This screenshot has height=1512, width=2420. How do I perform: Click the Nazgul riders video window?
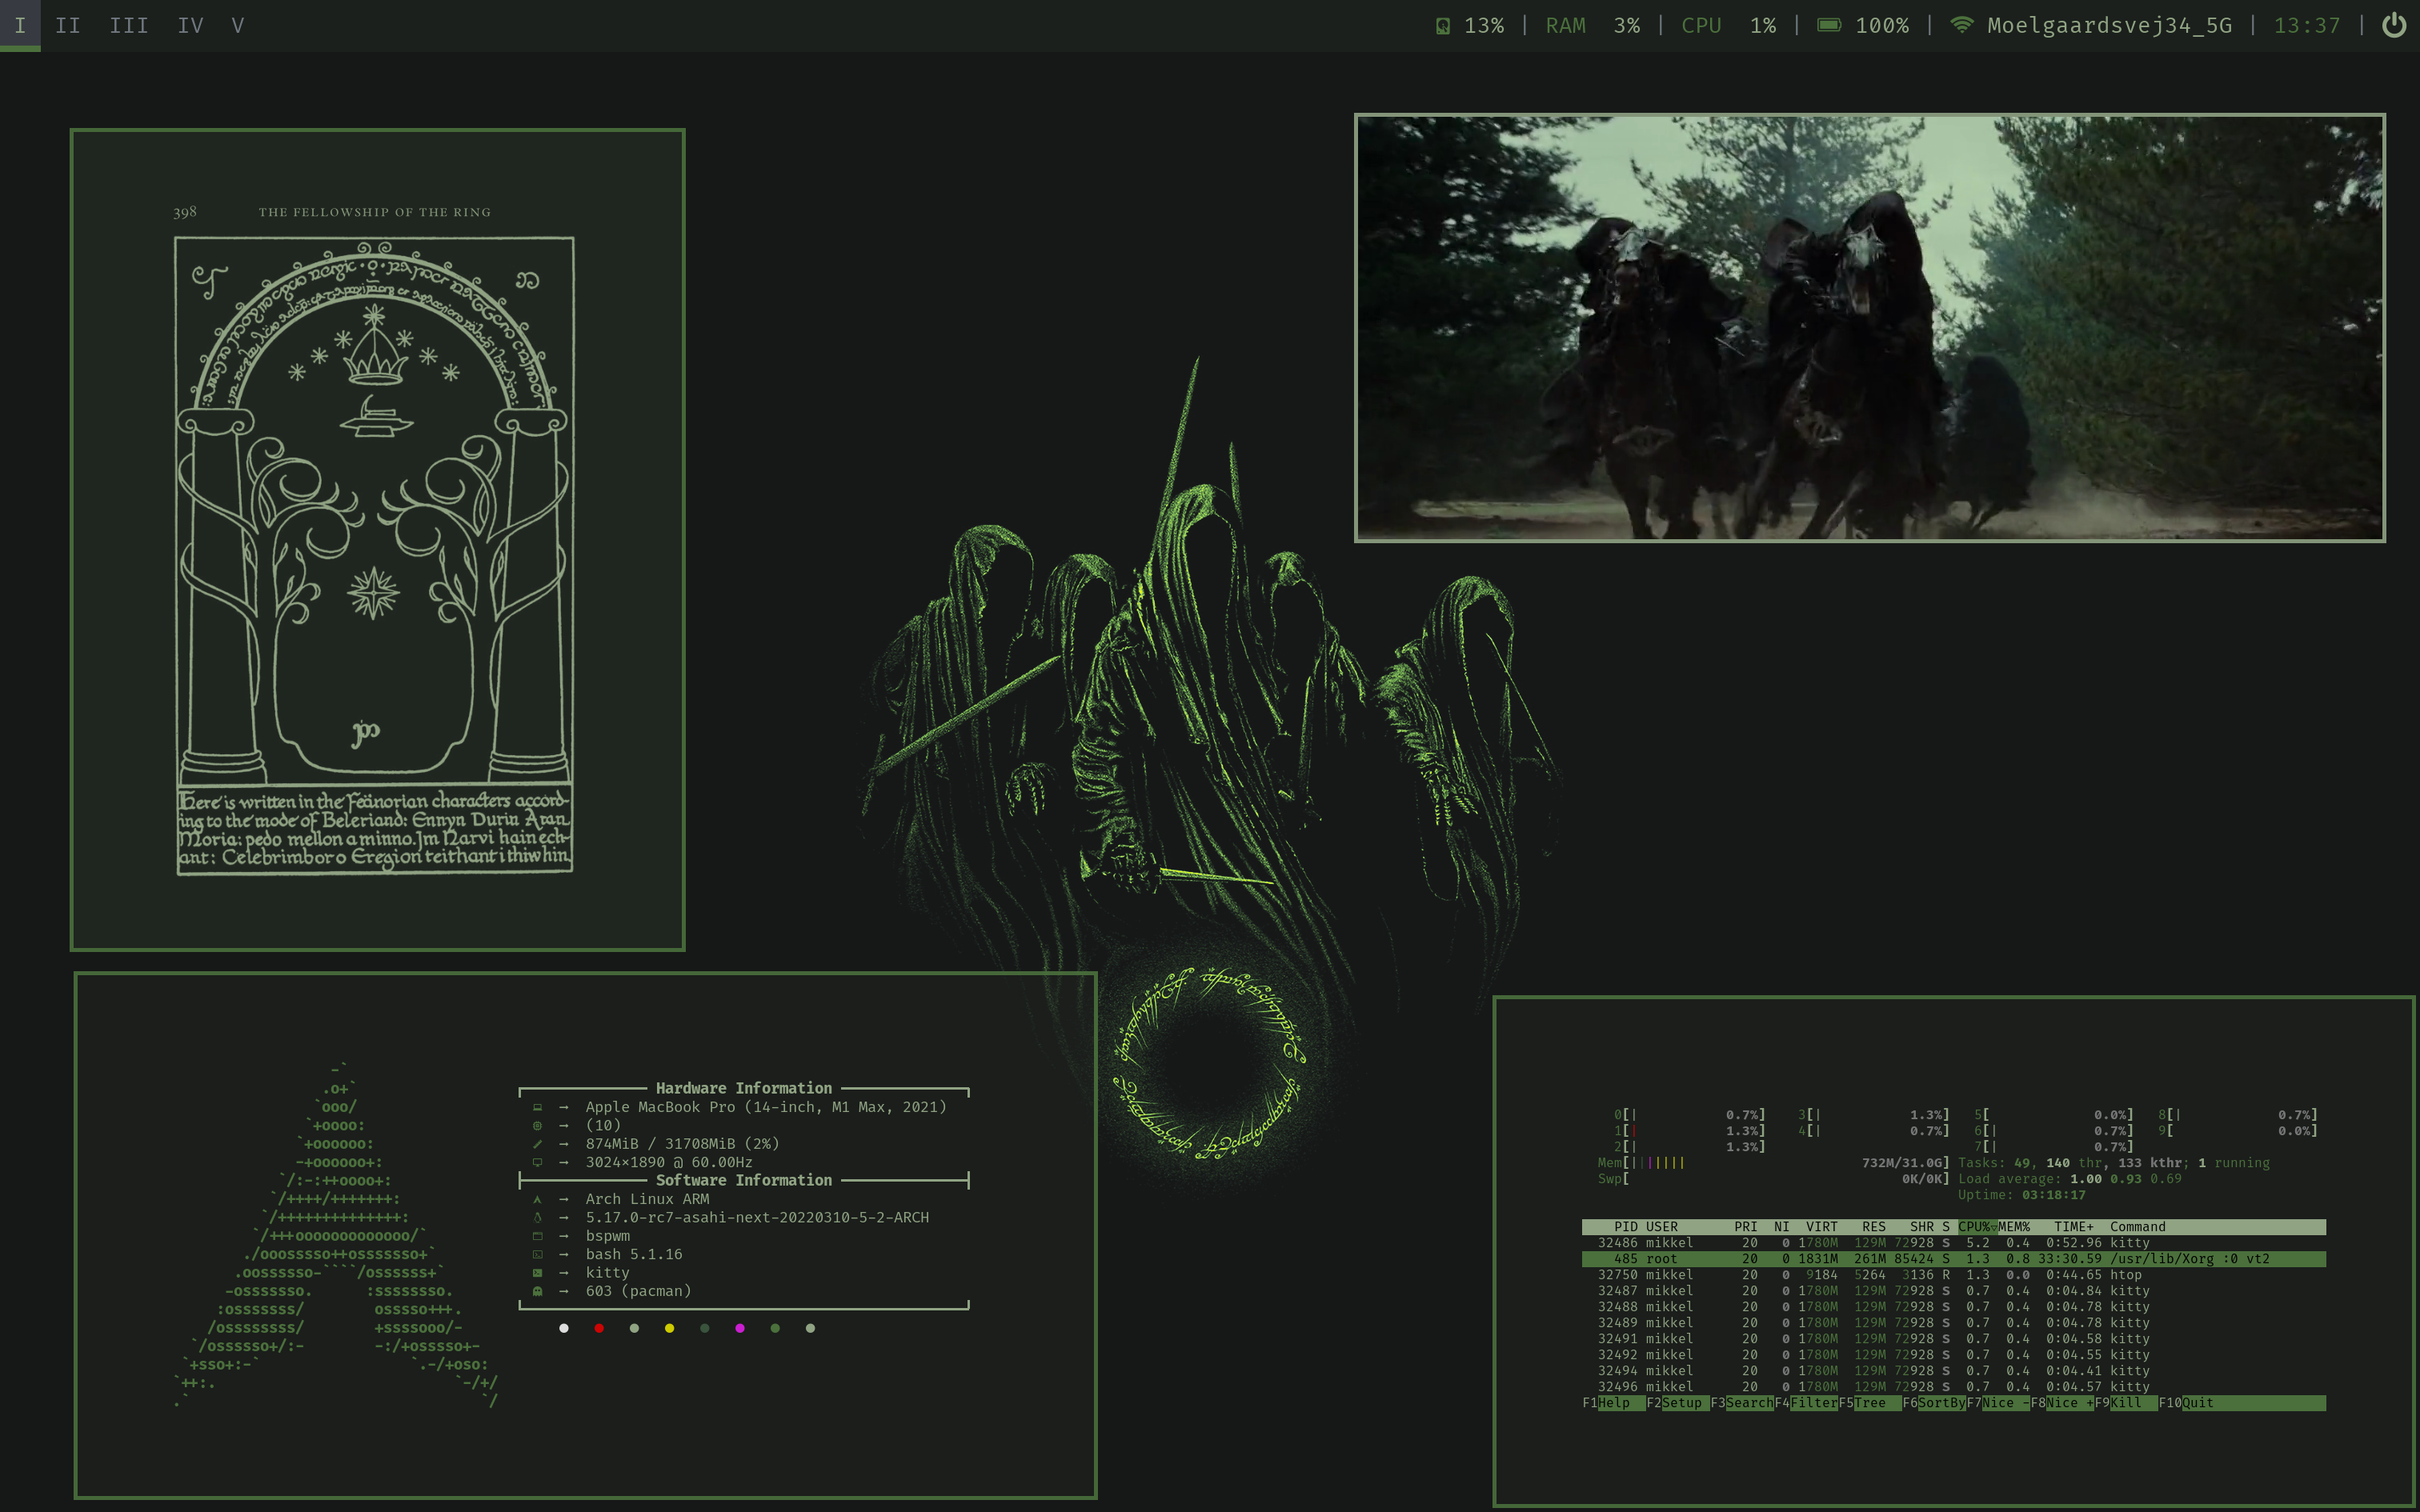[1869, 328]
